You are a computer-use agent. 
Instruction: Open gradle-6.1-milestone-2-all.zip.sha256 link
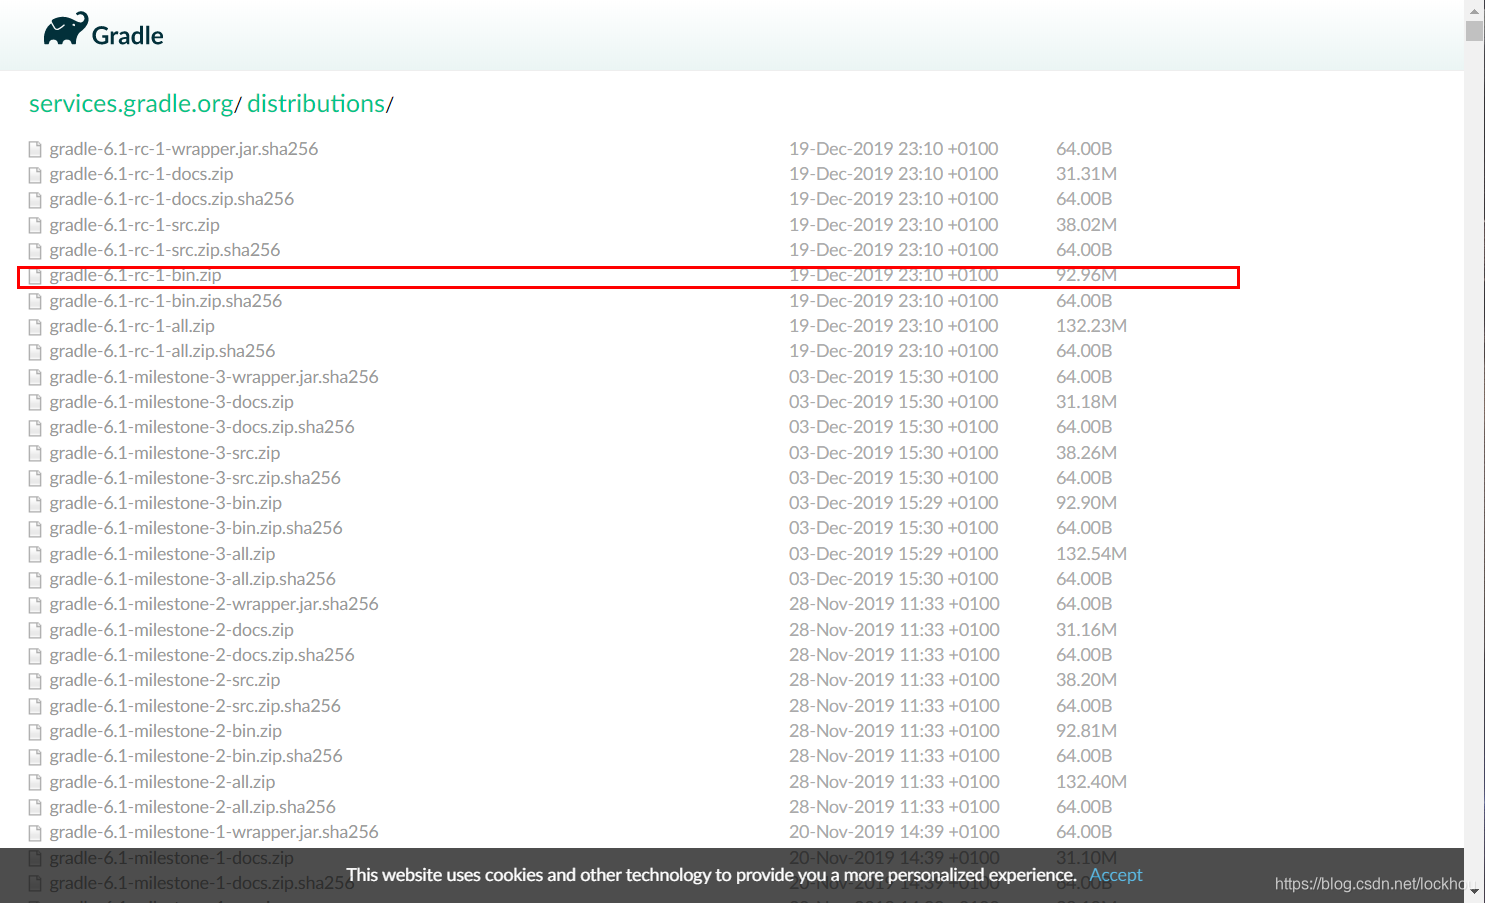pos(193,807)
